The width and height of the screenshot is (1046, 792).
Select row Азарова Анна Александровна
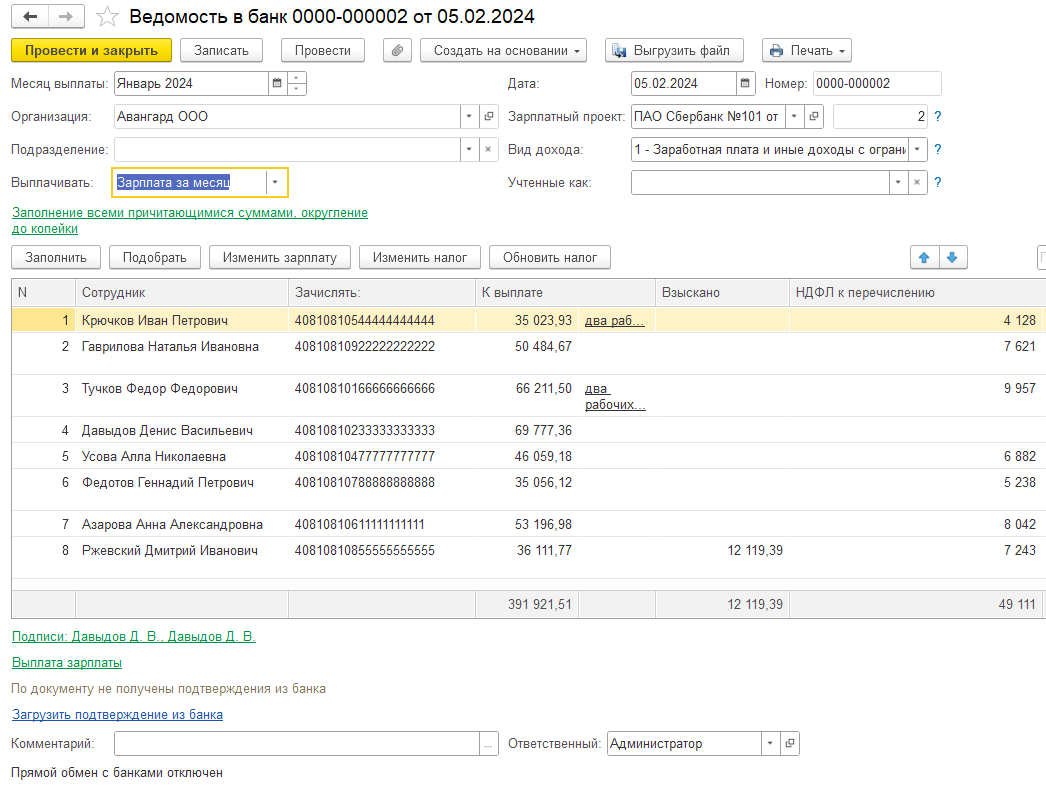click(x=528, y=524)
